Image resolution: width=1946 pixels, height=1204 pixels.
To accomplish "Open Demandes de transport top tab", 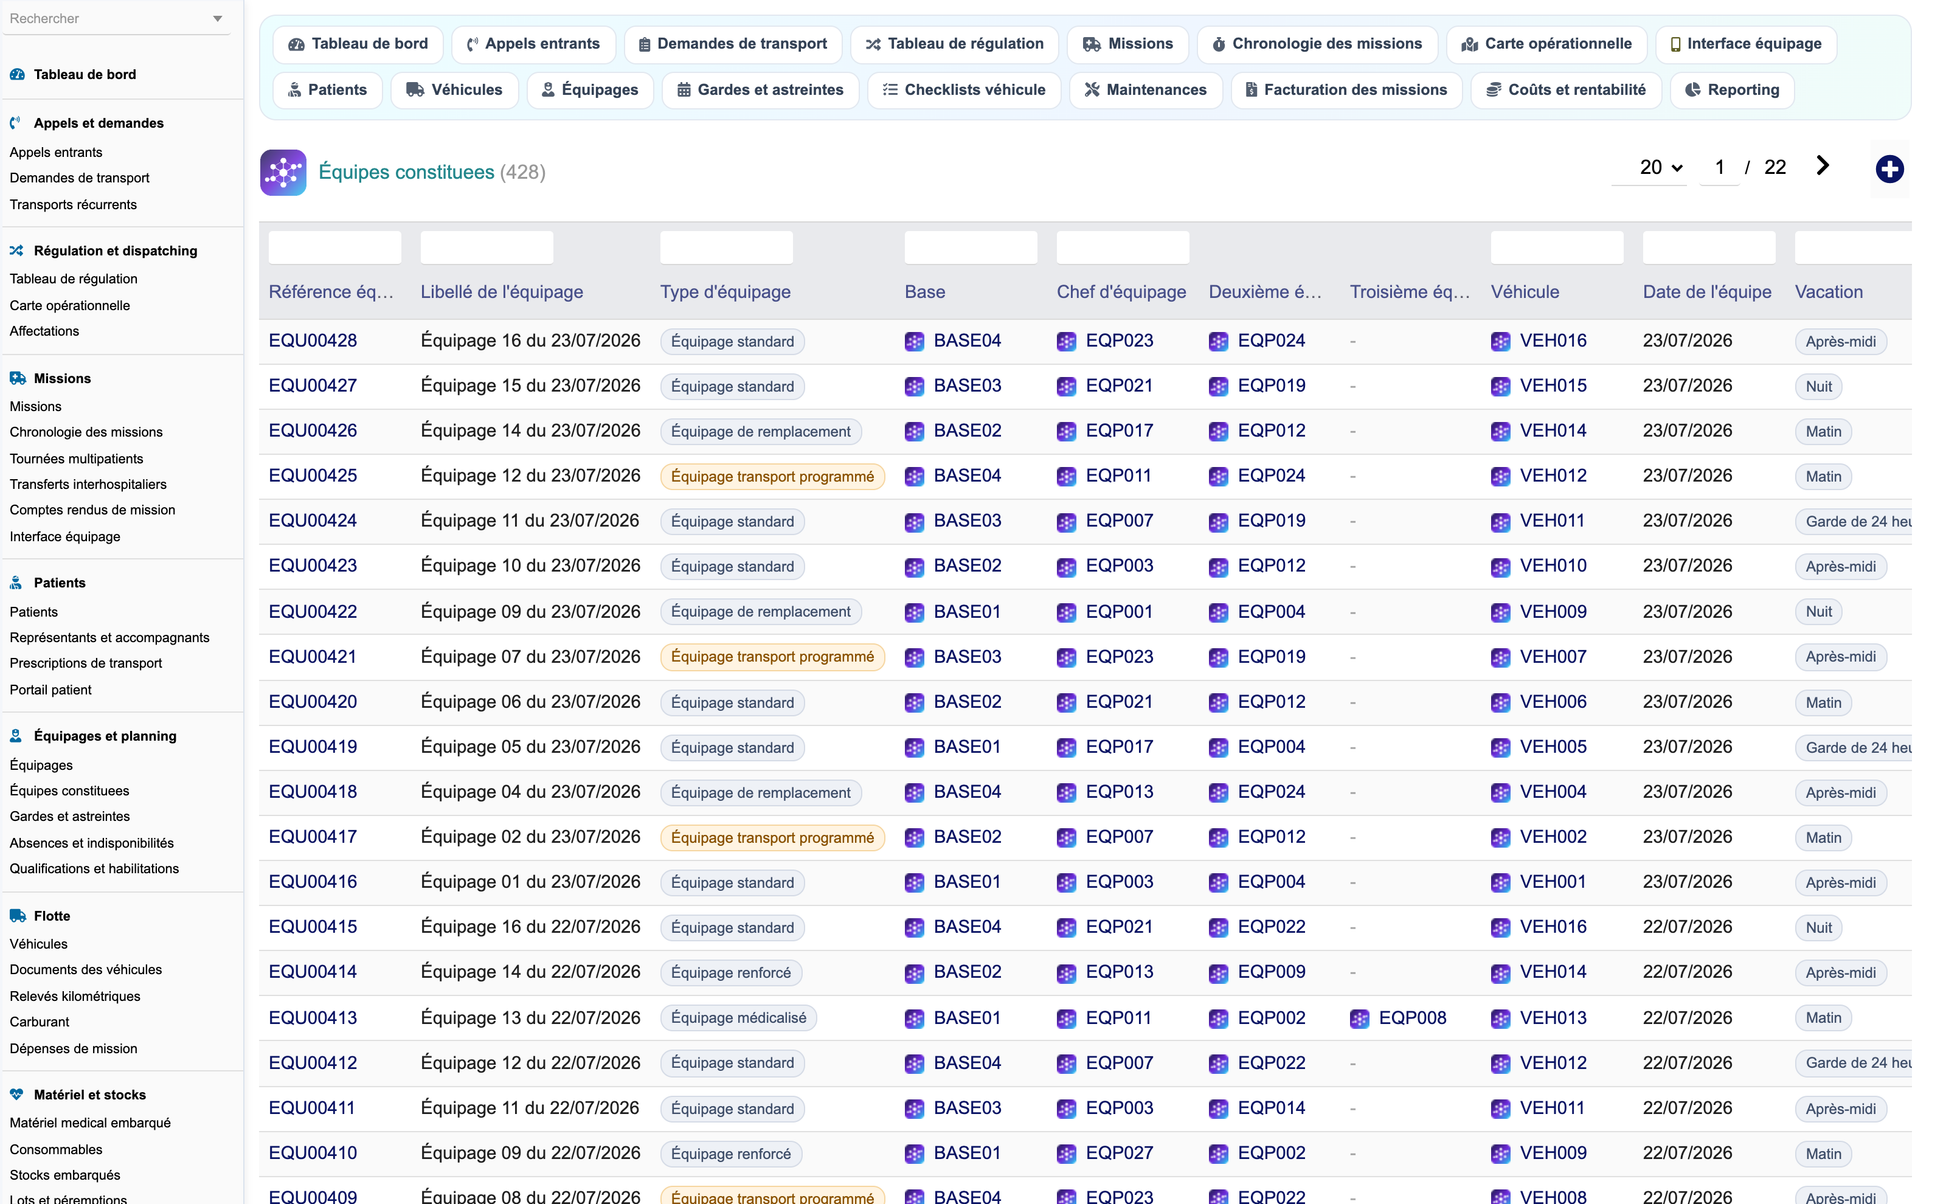I will click(x=733, y=44).
